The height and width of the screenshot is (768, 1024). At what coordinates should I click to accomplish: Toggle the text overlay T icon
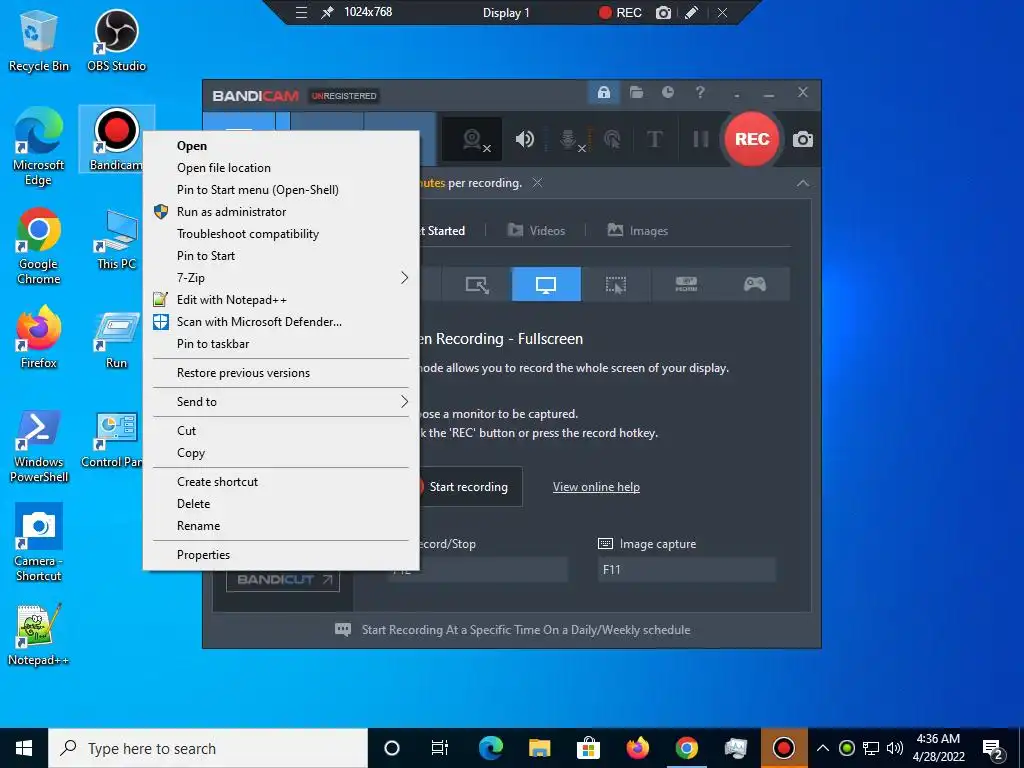click(x=654, y=139)
